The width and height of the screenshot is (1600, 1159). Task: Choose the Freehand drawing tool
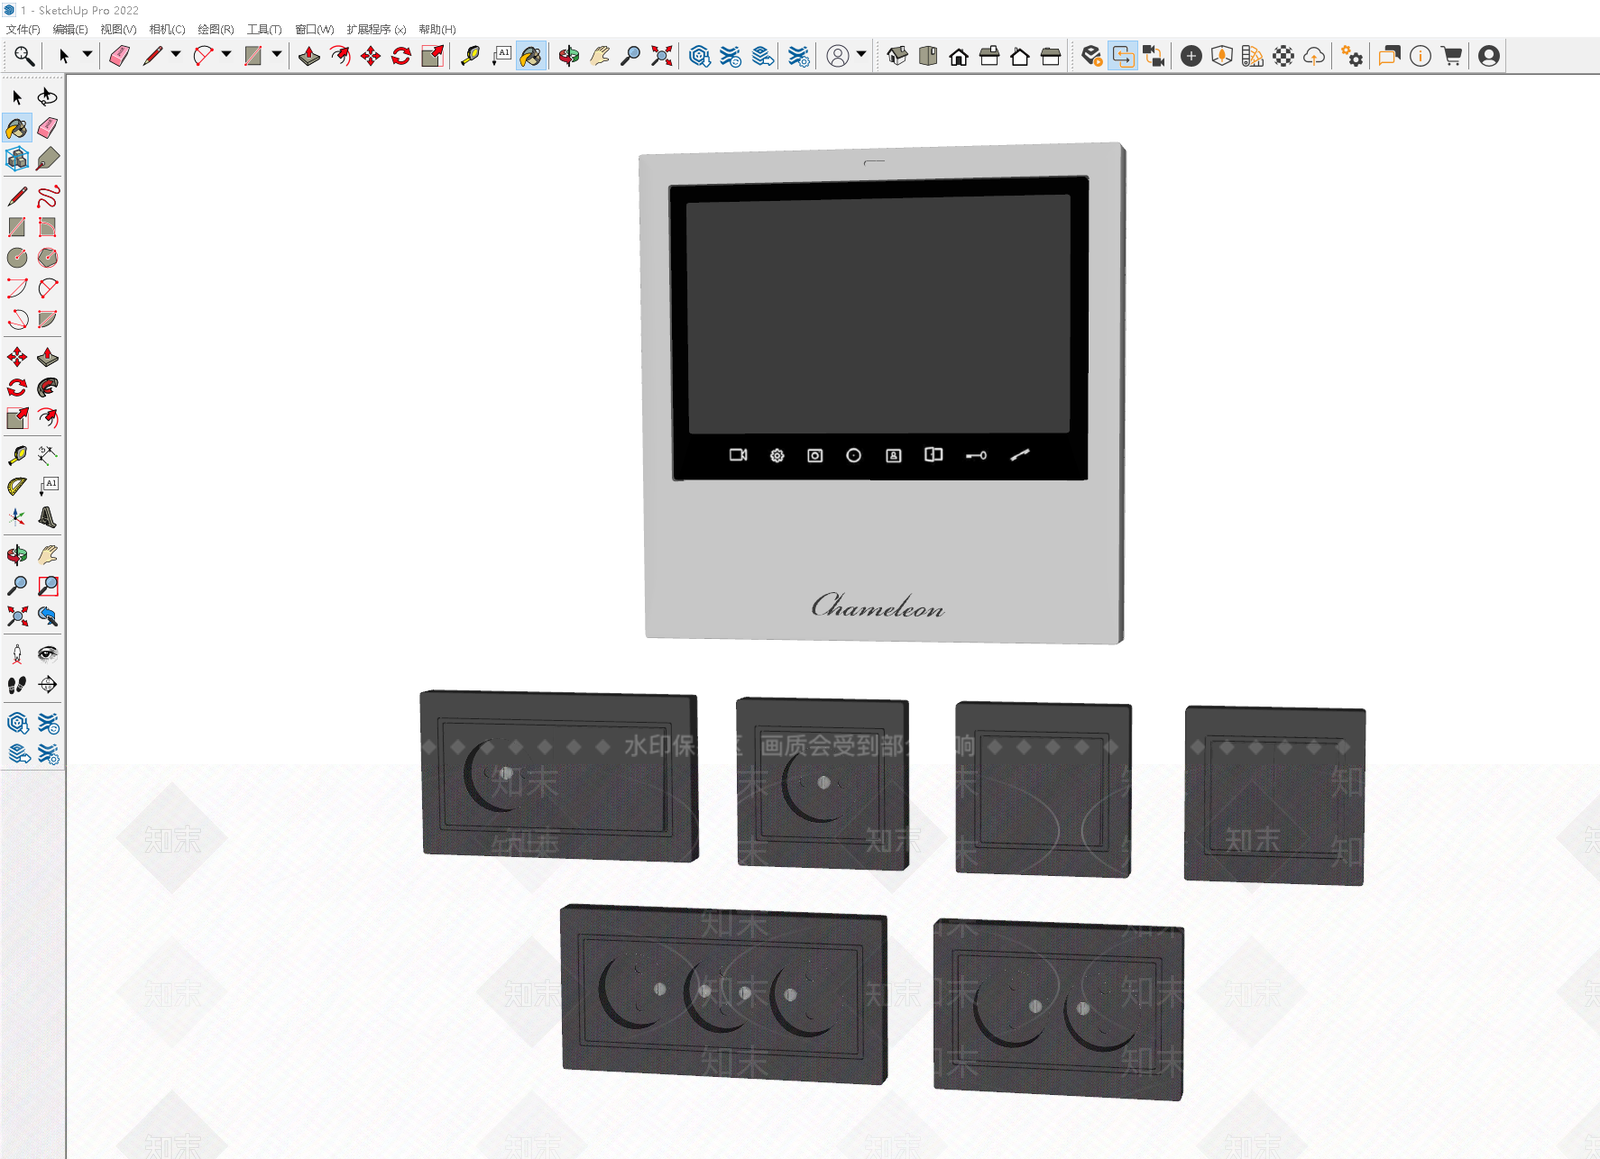[x=47, y=196]
